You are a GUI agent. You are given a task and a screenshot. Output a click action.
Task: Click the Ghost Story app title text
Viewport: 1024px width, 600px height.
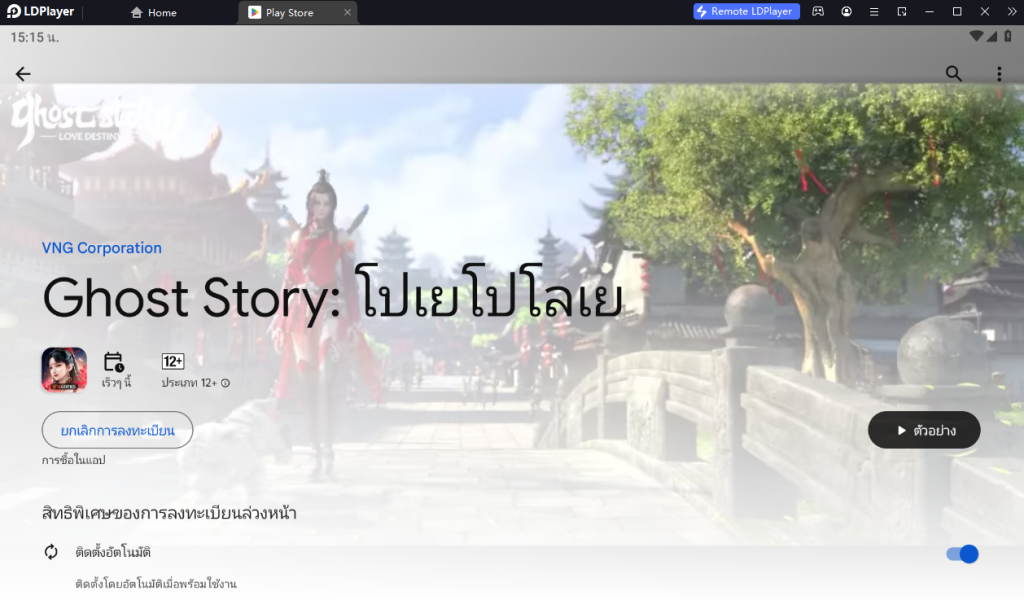(x=332, y=296)
